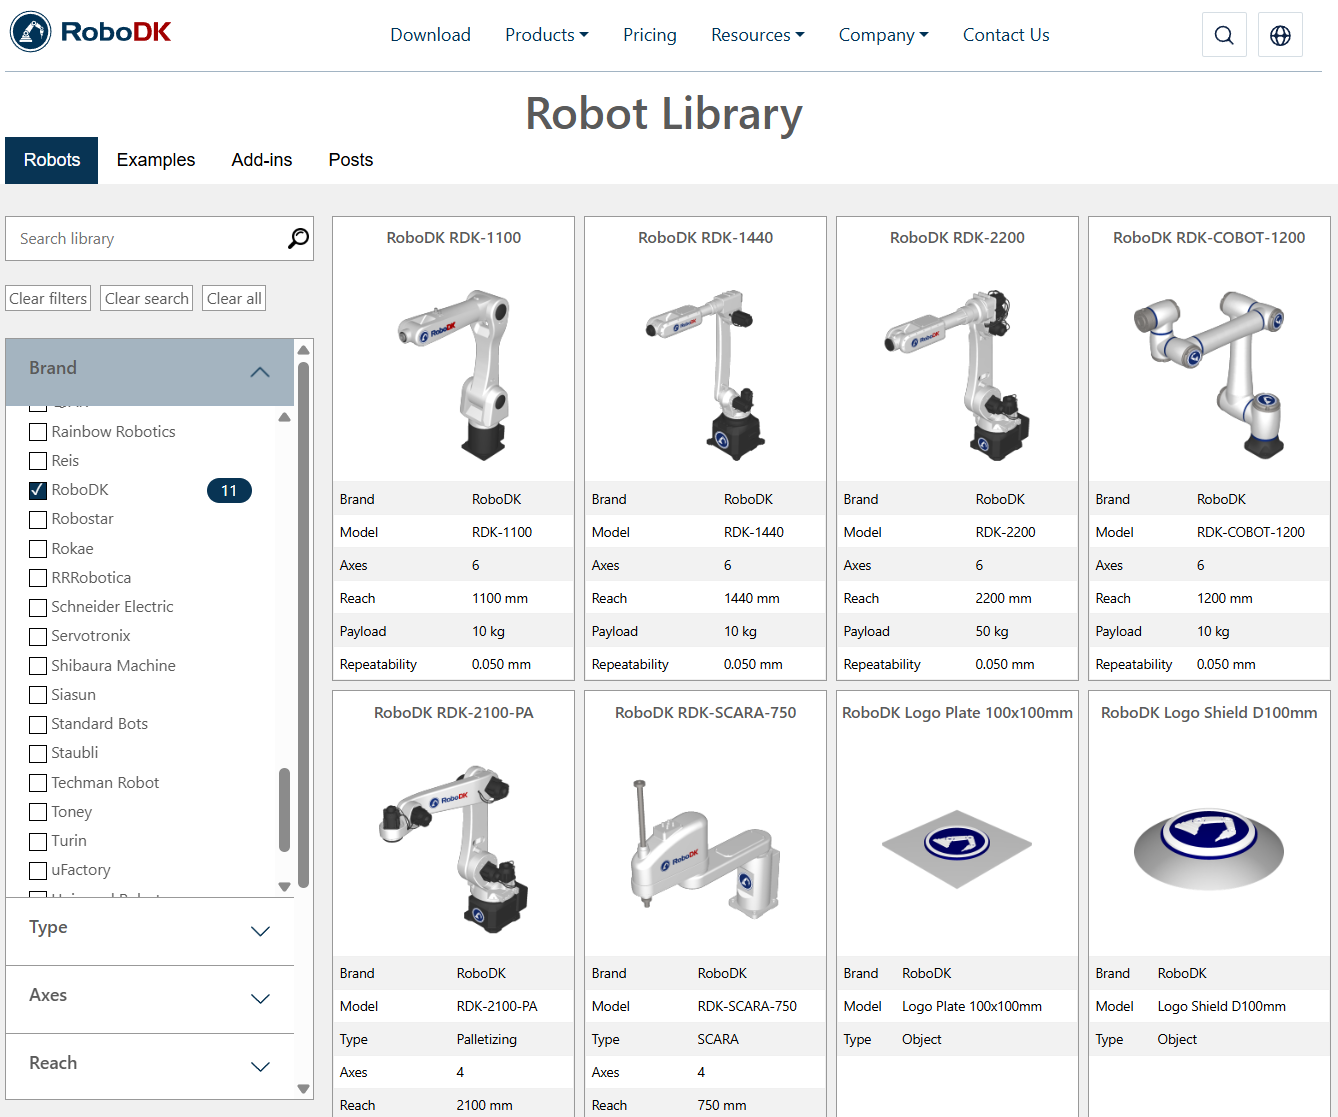
Task: Open the RoboDK RDK-COBOT-1200 title link
Action: pyautogui.click(x=1210, y=238)
